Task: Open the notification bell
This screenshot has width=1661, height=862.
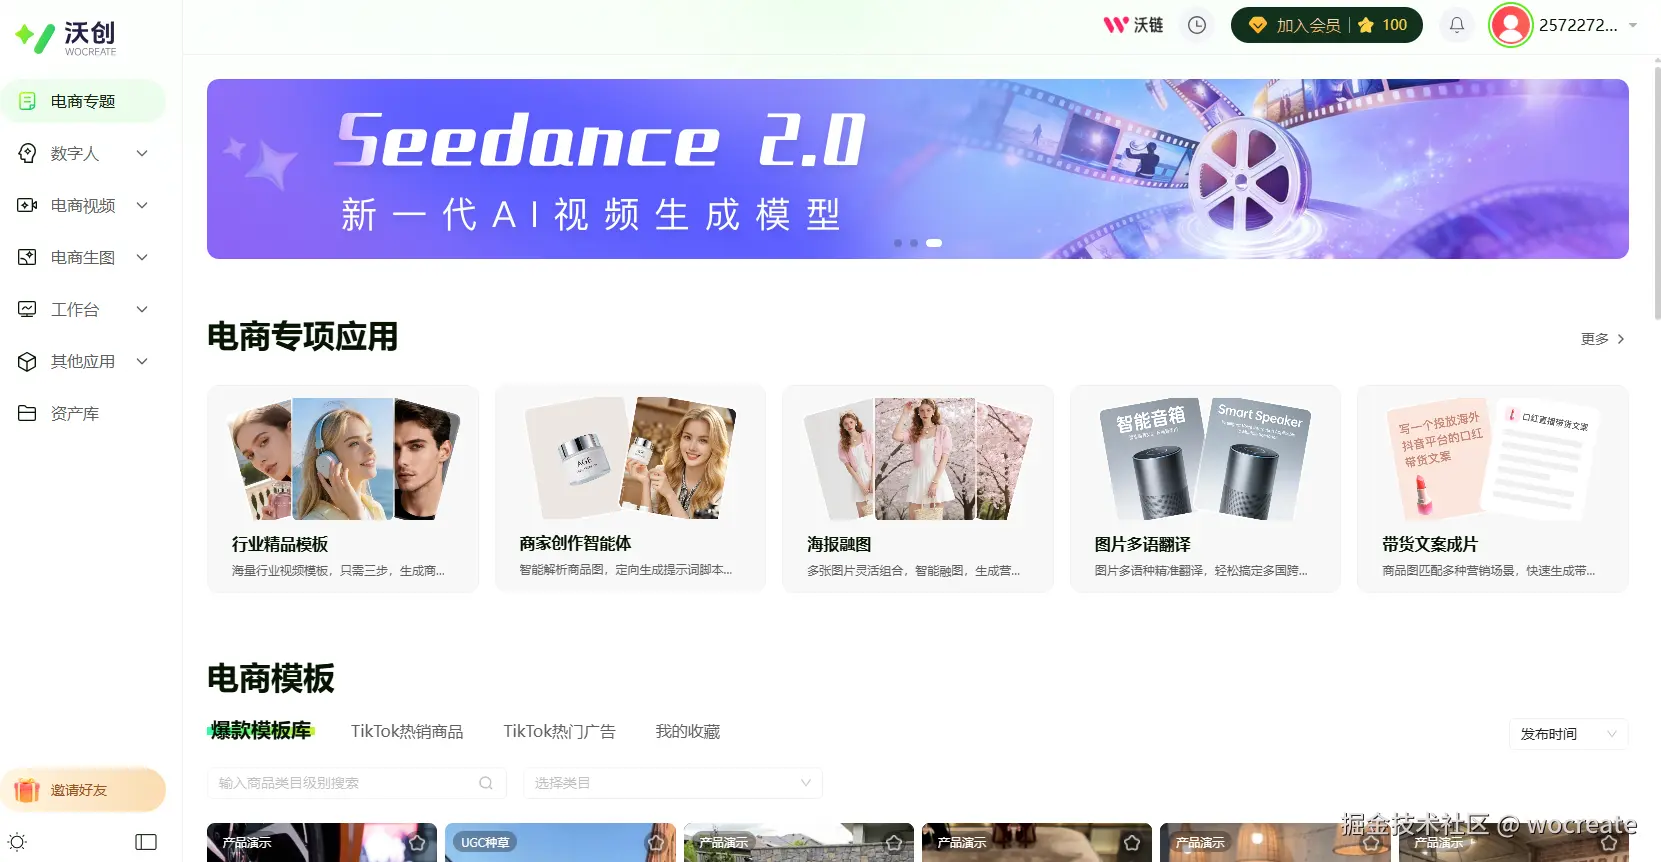Action: (1457, 25)
